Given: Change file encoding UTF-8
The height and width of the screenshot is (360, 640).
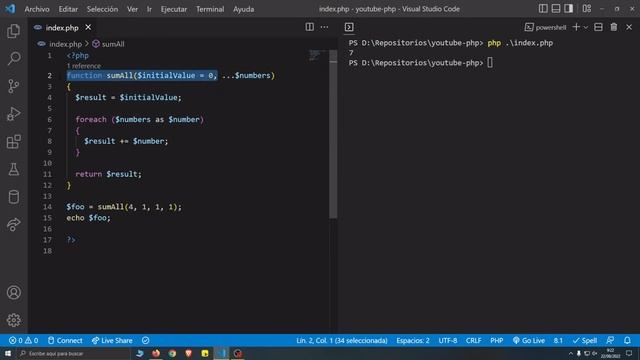Looking at the screenshot, I should 448,340.
